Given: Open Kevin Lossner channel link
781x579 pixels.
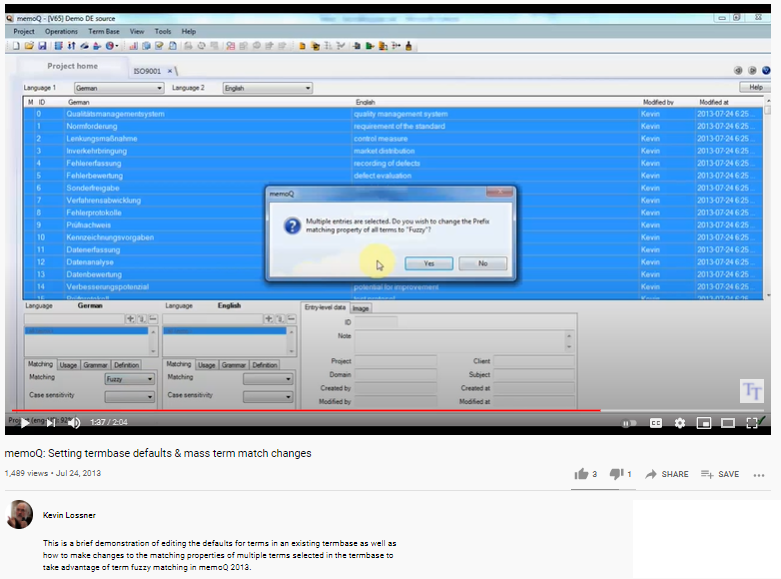Looking at the screenshot, I should (69, 515).
